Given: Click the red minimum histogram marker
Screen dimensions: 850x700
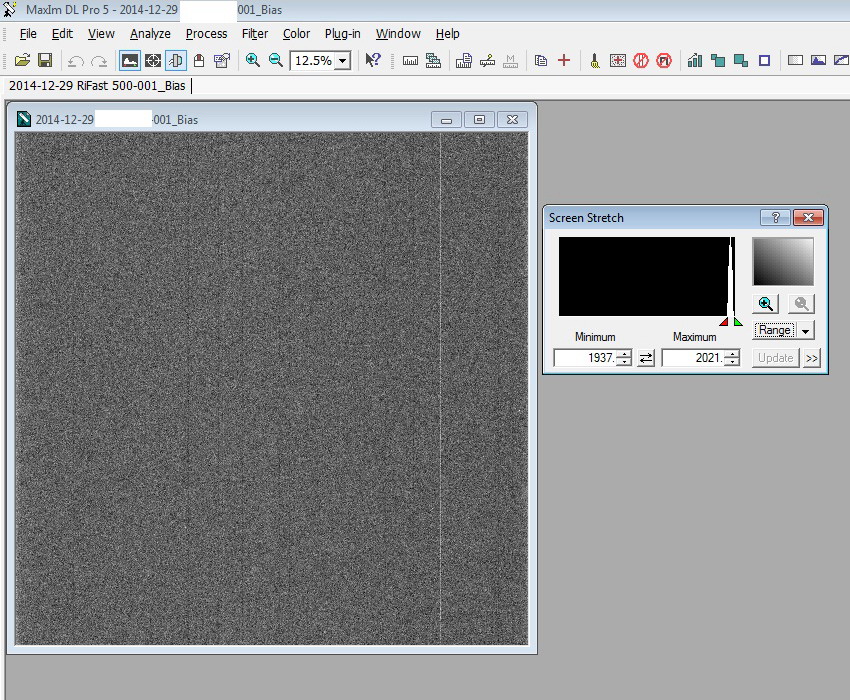Looking at the screenshot, I should pyautogui.click(x=723, y=322).
